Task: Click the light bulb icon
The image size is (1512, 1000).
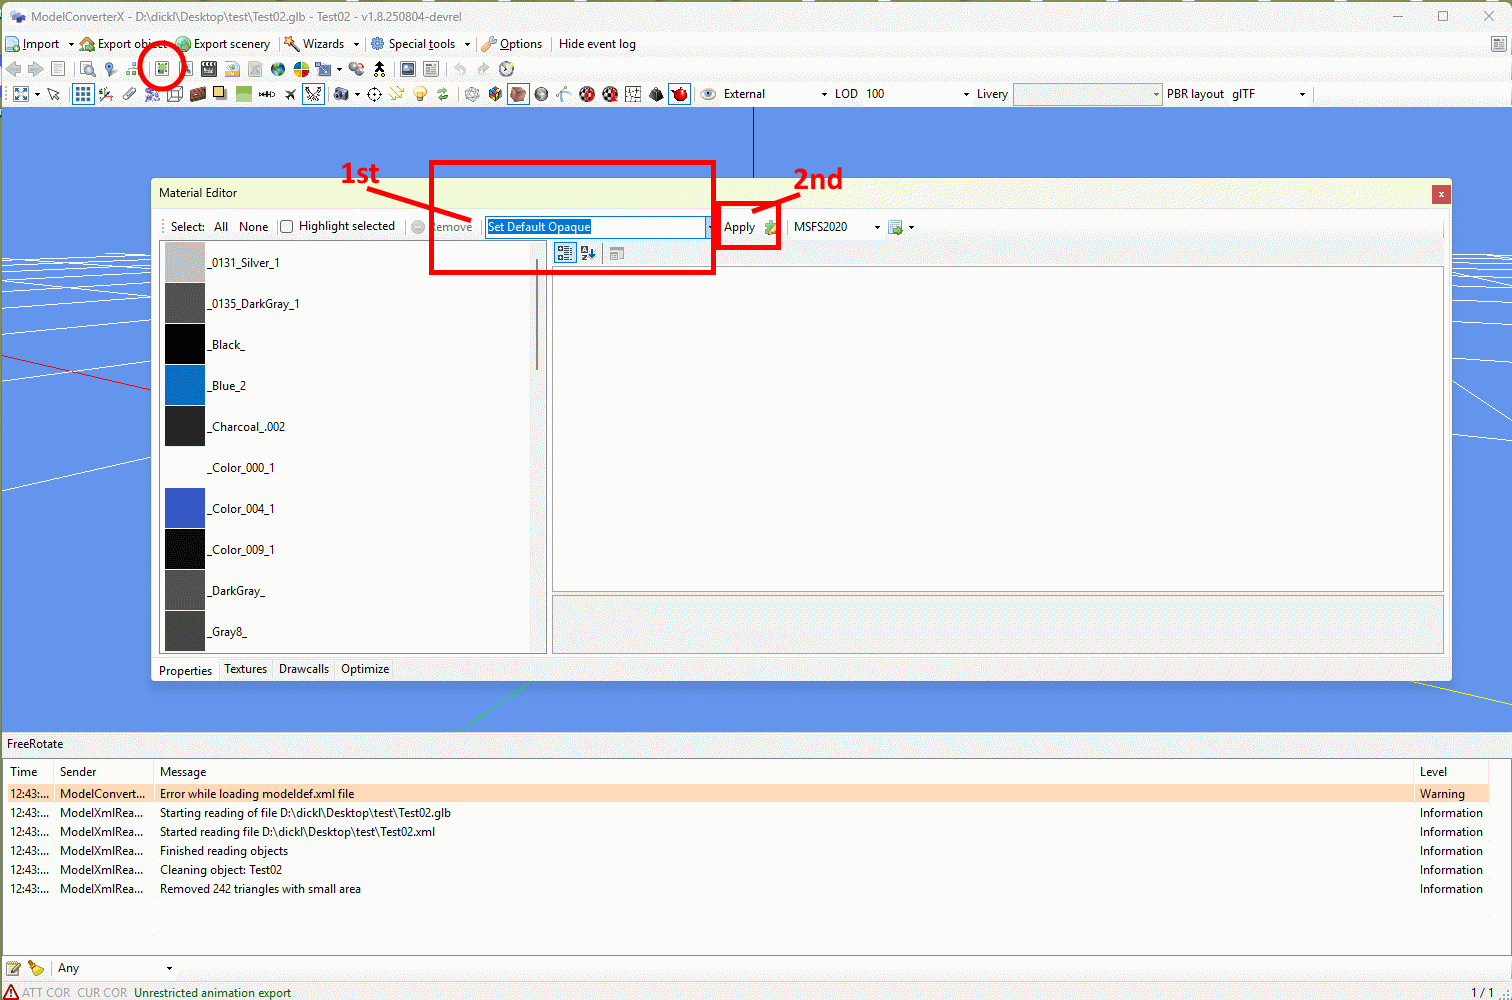Action: coord(420,94)
